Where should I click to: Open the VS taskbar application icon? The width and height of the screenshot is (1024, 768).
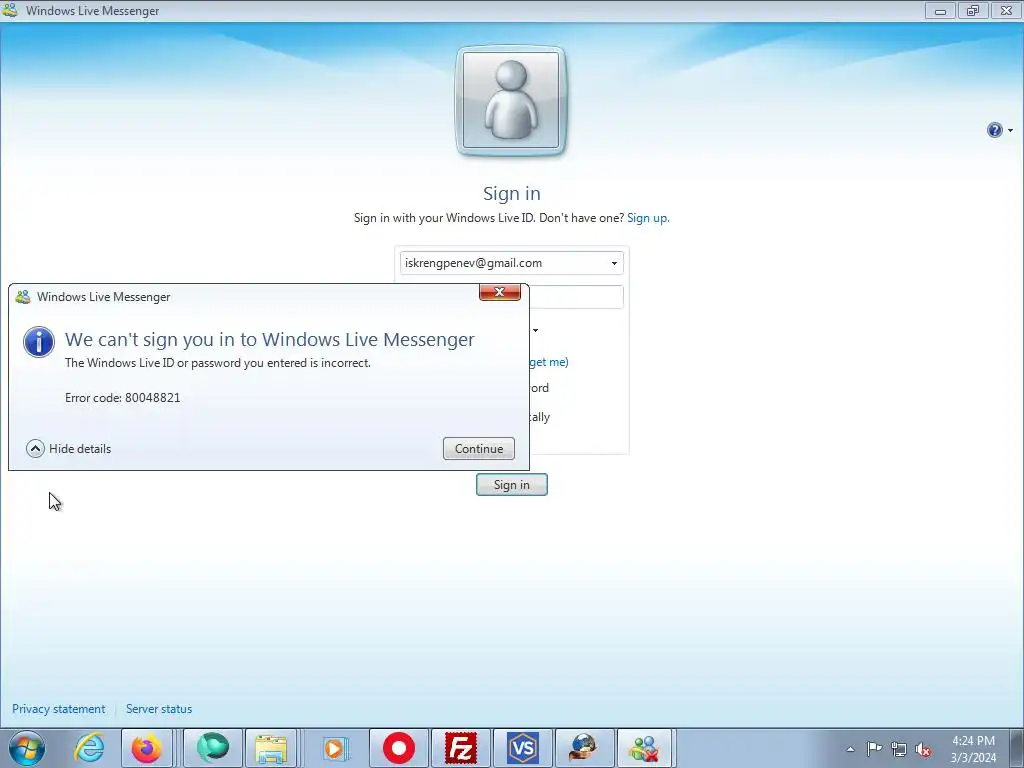(x=522, y=748)
